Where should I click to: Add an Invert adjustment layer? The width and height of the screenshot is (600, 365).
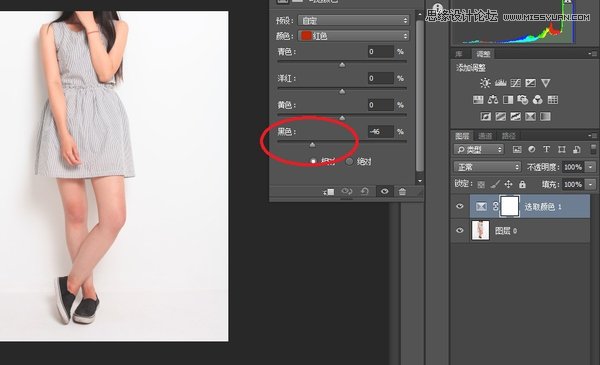[x=486, y=116]
